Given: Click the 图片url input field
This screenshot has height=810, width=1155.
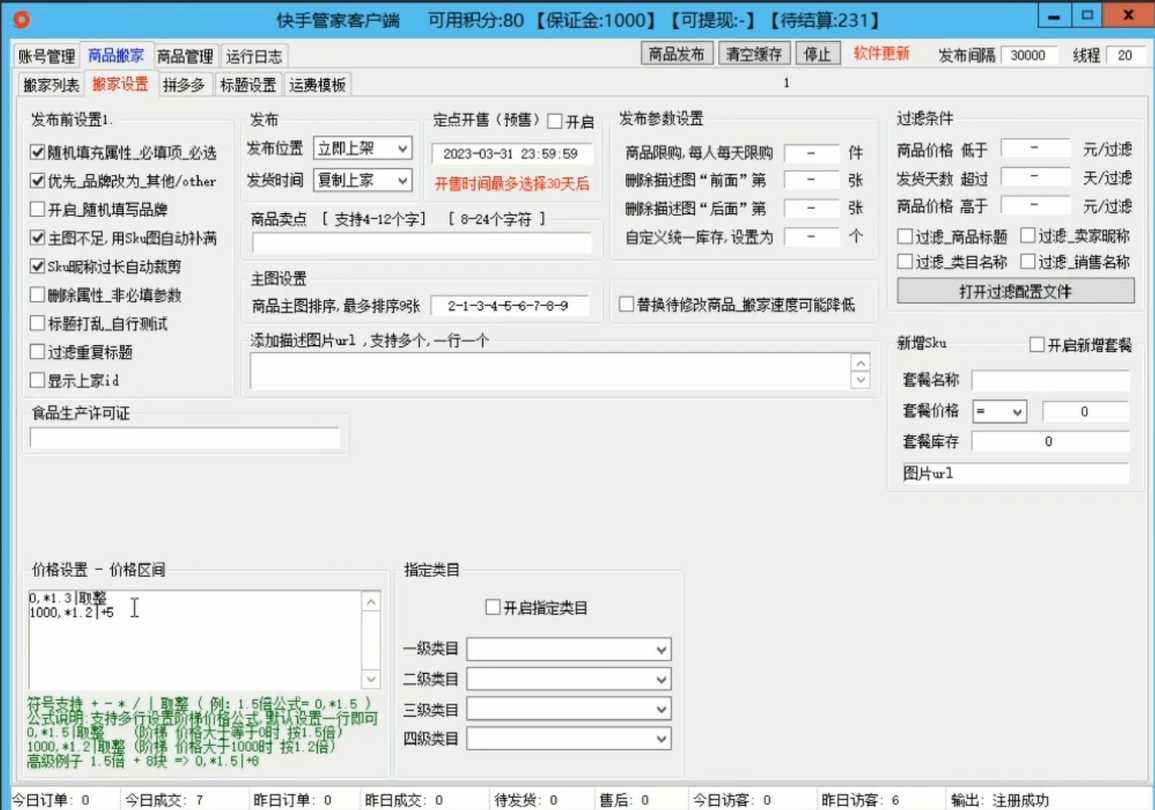Looking at the screenshot, I should point(1016,473).
